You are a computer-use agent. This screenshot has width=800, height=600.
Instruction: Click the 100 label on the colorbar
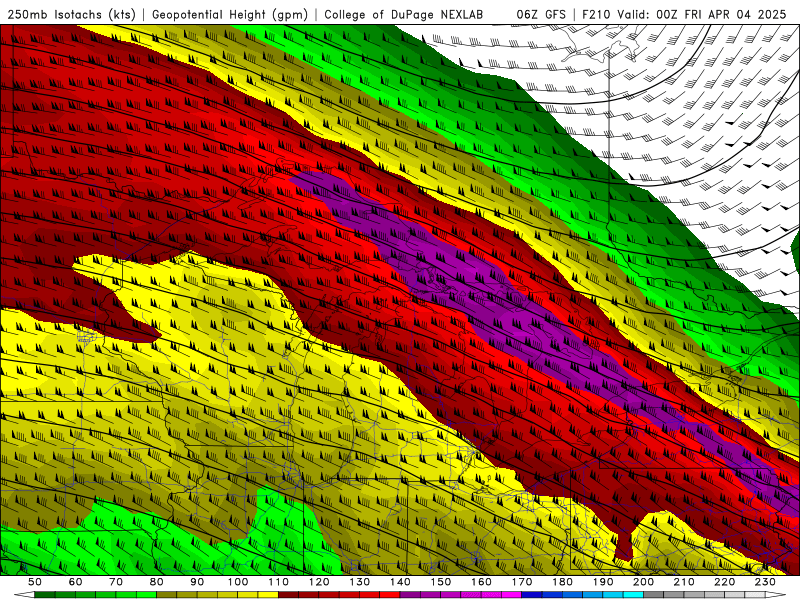(x=238, y=582)
